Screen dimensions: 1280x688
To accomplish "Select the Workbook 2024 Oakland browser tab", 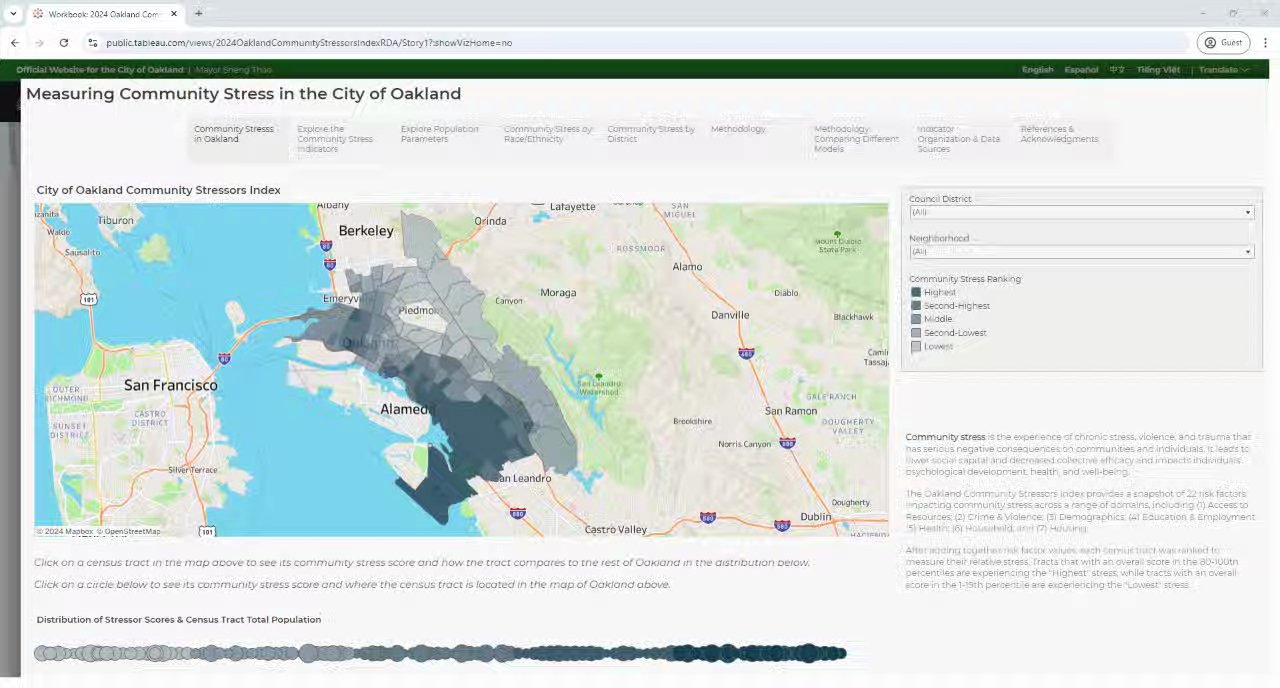I will (x=105, y=14).
